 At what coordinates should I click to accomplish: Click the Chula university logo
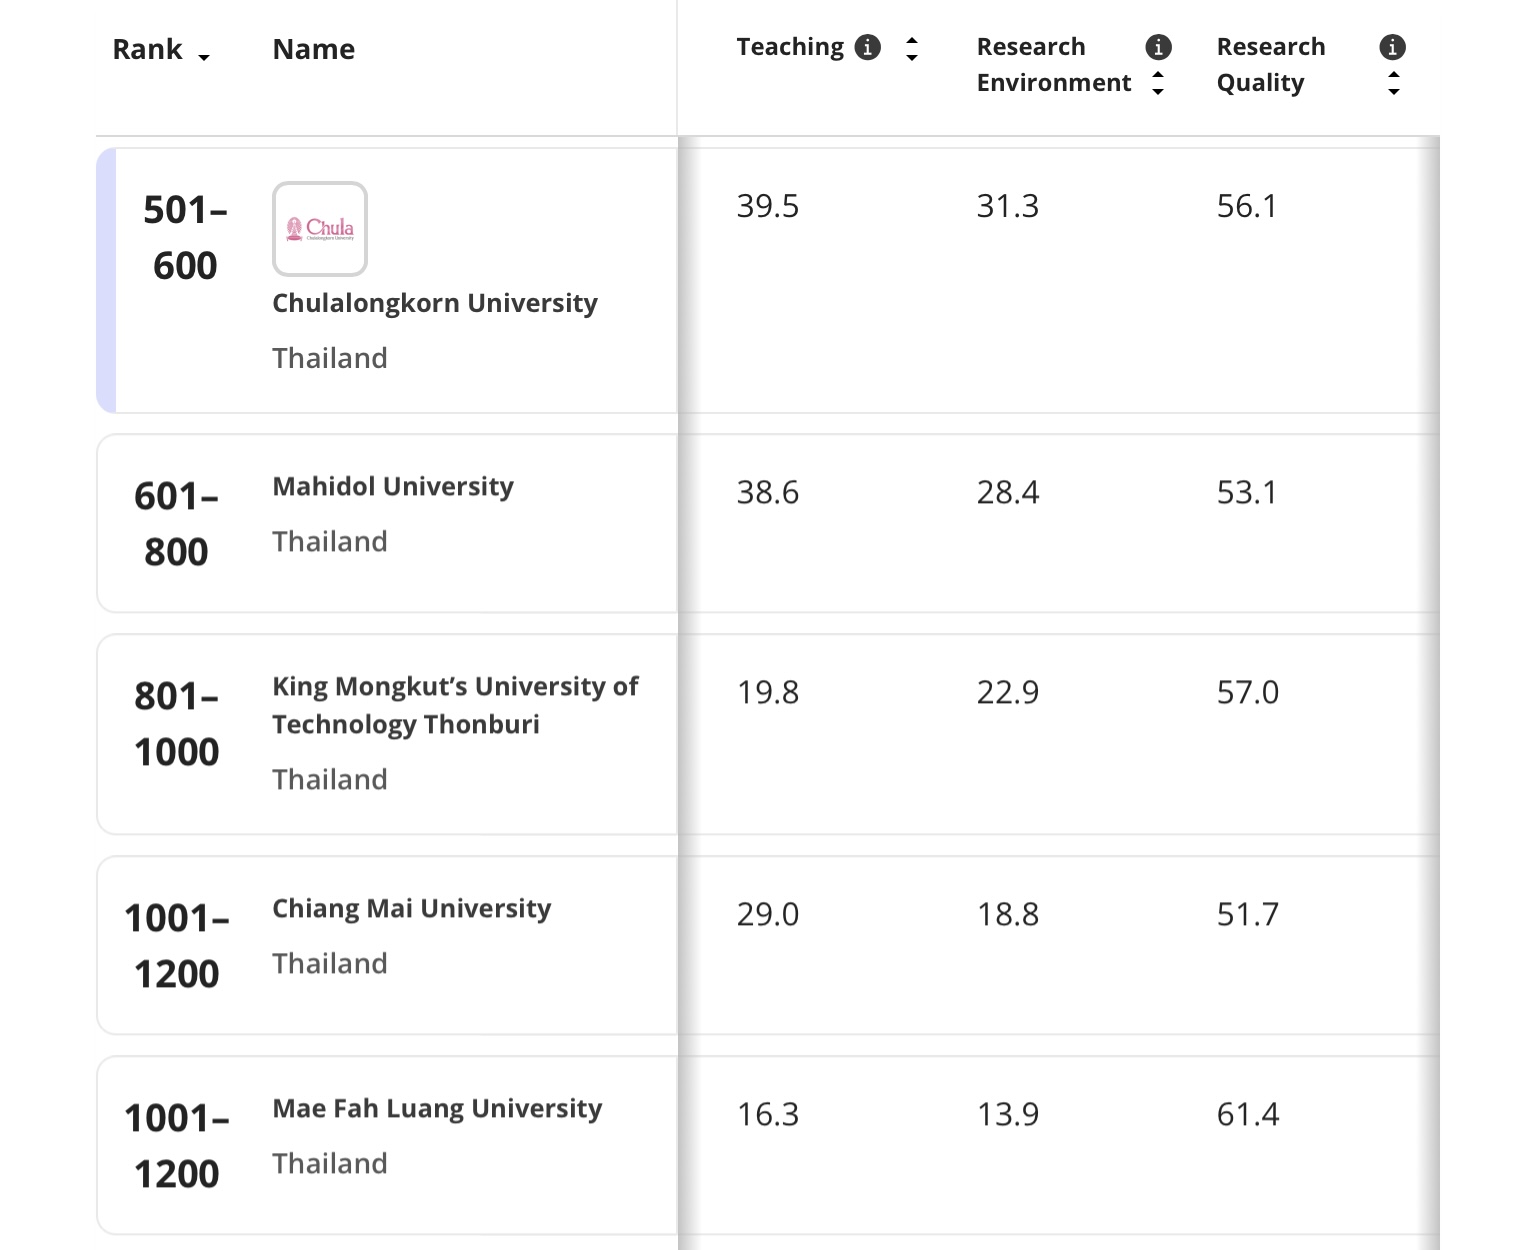tap(320, 229)
